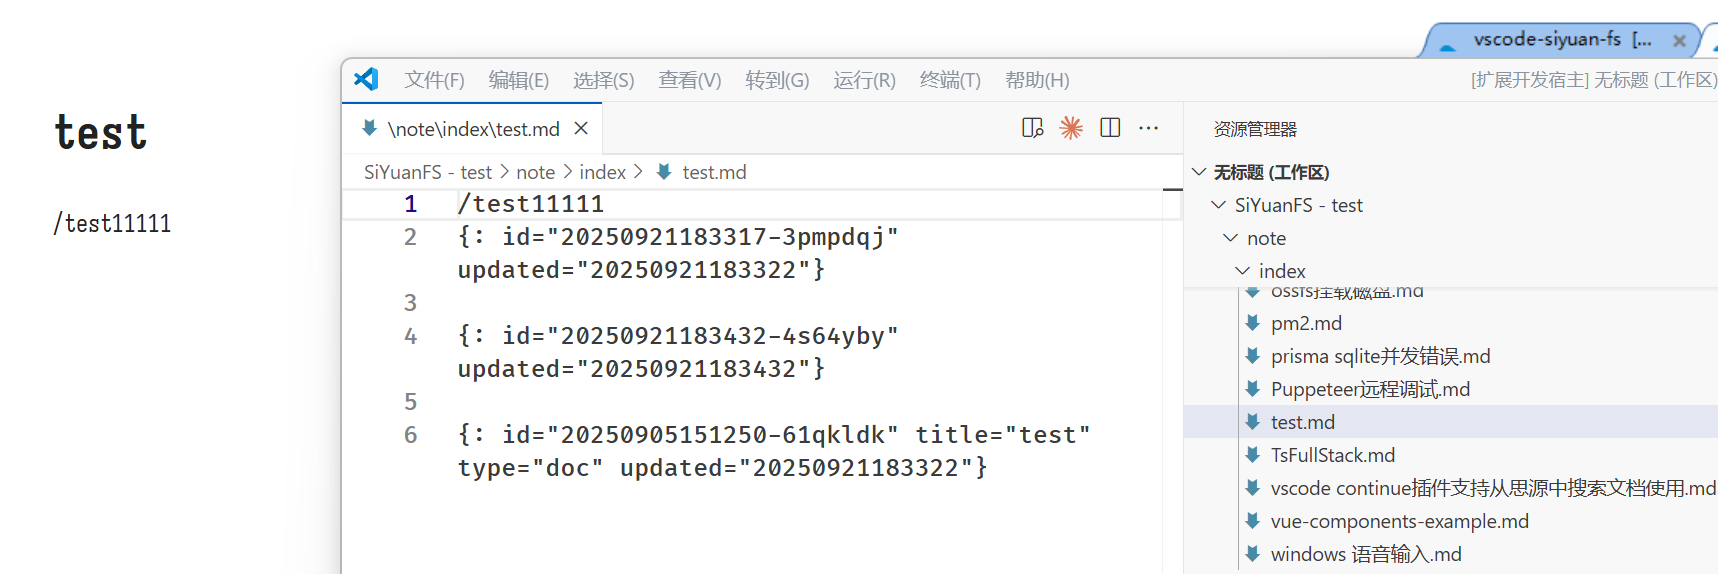Split the editor to the right
Viewport: 1718px width, 574px height.
[x=1110, y=128]
